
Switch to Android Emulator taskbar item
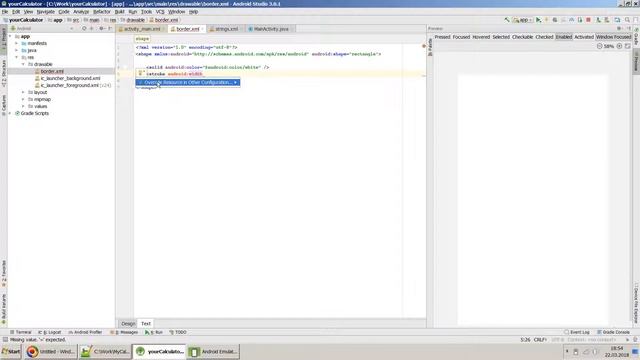tap(213, 351)
